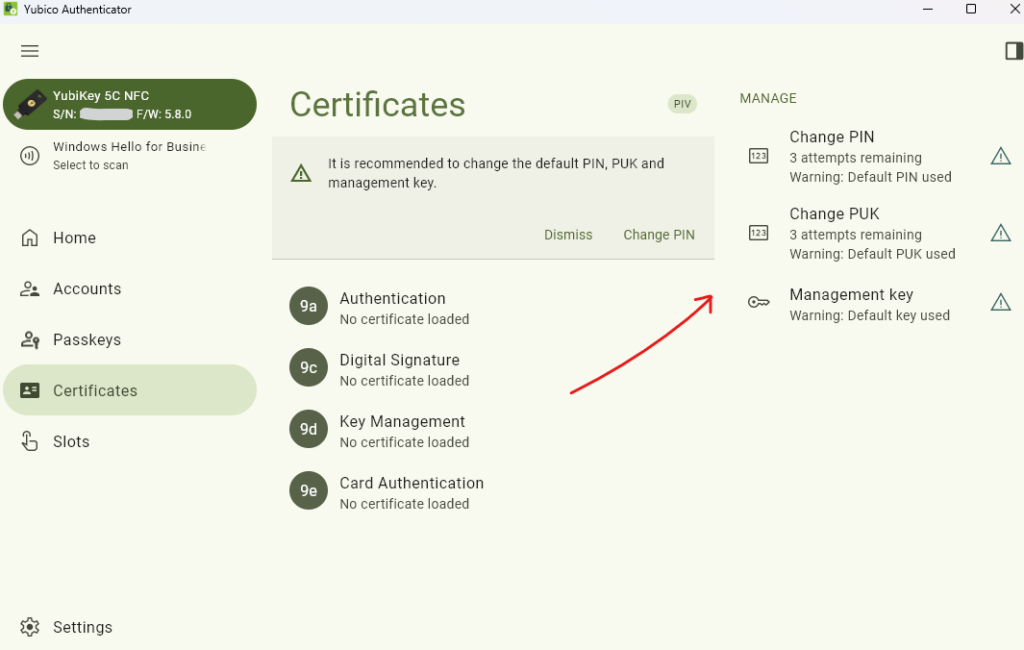Open the 9e Card Authentication slot
Image resolution: width=1024 pixels, height=650 pixels.
tap(493, 491)
